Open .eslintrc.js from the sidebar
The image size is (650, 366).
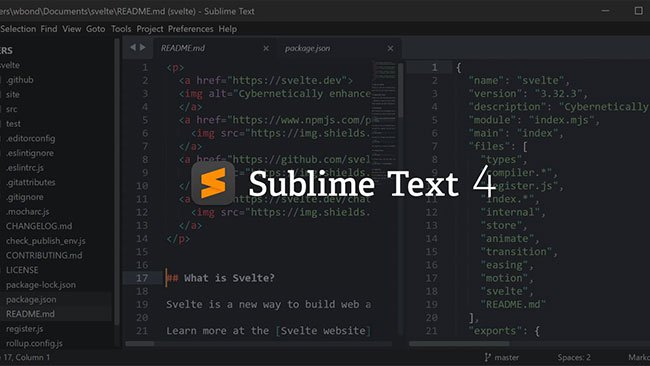point(25,167)
